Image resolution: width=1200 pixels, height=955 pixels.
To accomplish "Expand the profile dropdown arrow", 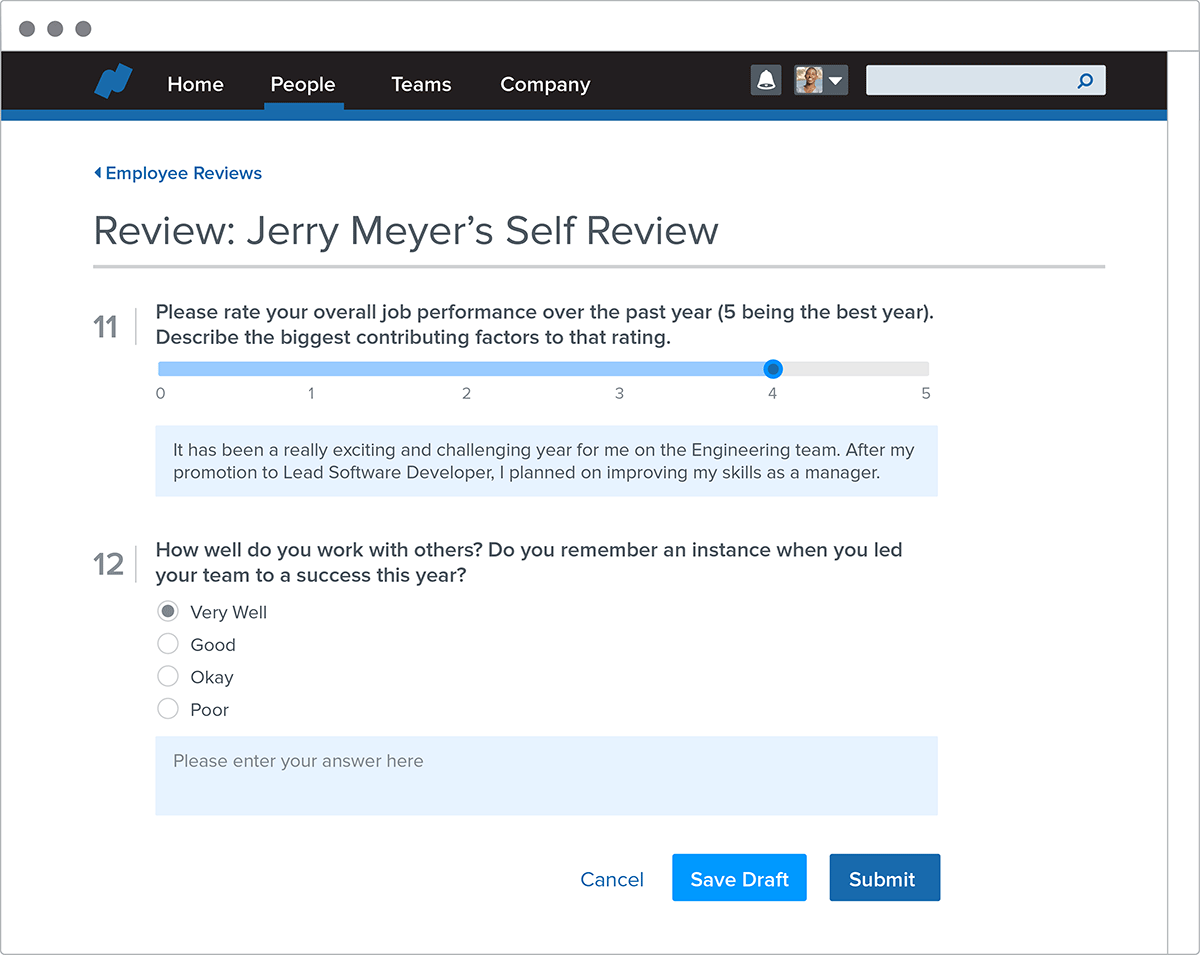I will point(836,81).
